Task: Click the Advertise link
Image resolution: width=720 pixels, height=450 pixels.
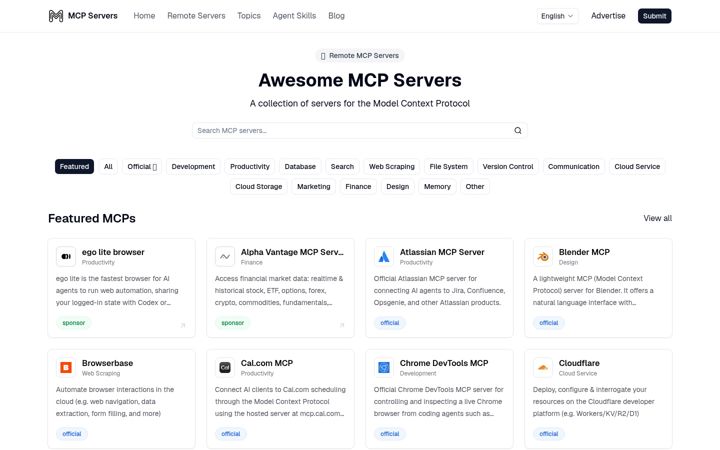Action: click(608, 16)
